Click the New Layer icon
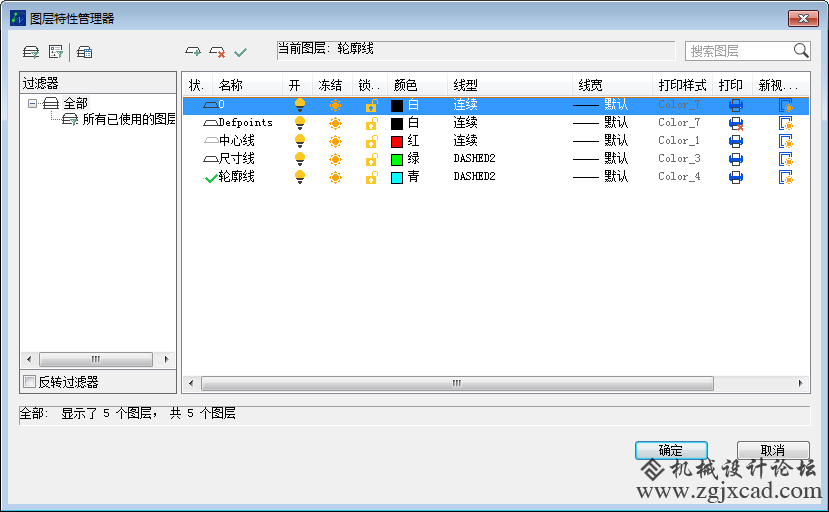The width and height of the screenshot is (829, 512). click(x=193, y=52)
